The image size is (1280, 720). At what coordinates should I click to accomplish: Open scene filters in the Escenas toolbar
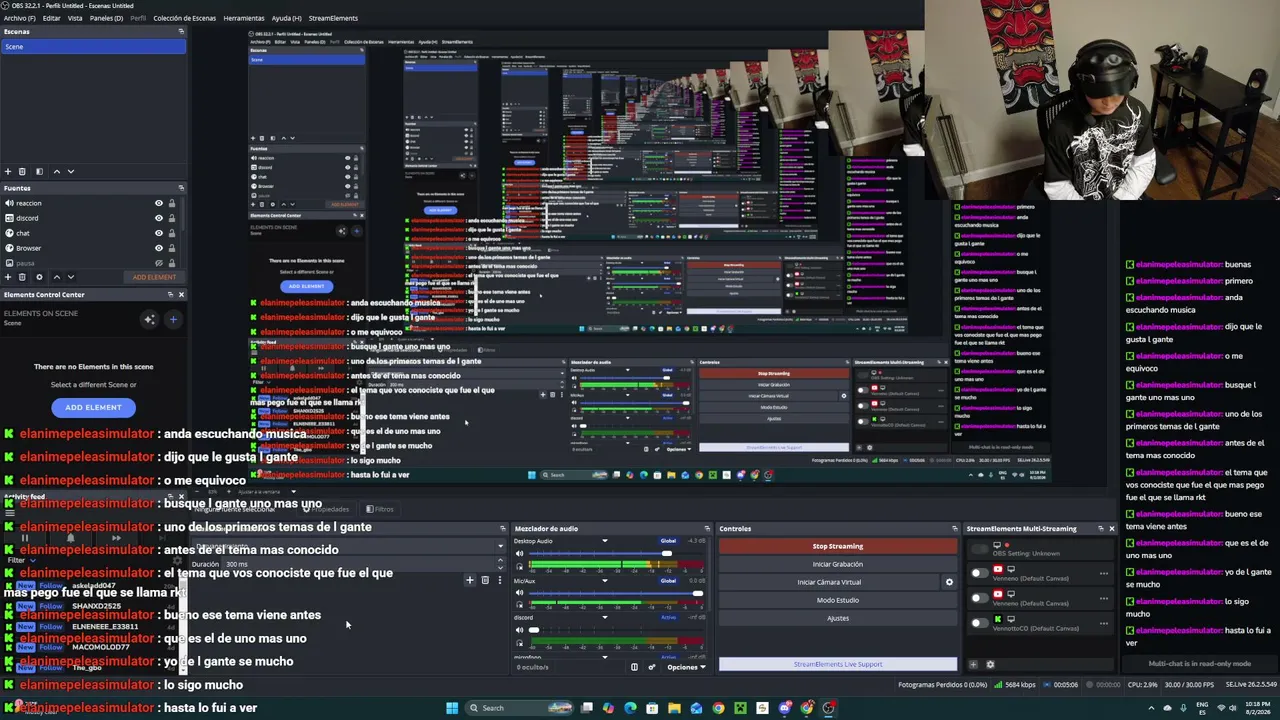(39, 171)
